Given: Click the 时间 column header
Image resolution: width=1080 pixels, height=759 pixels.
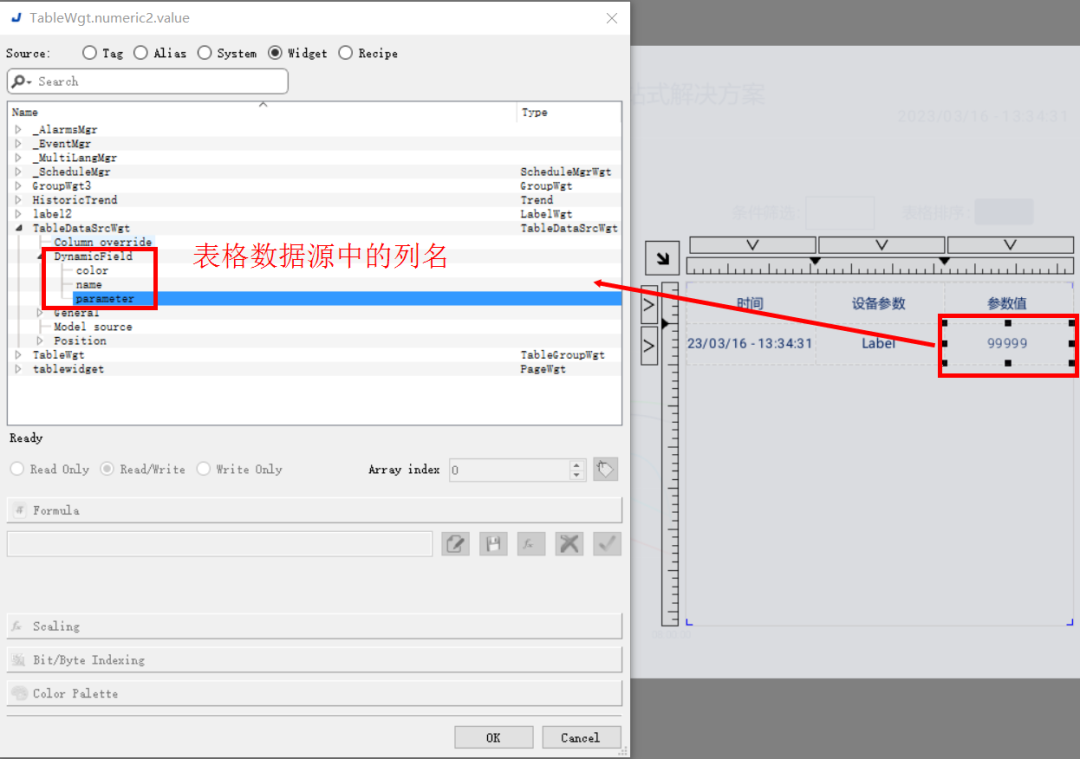Looking at the screenshot, I should tap(750, 304).
